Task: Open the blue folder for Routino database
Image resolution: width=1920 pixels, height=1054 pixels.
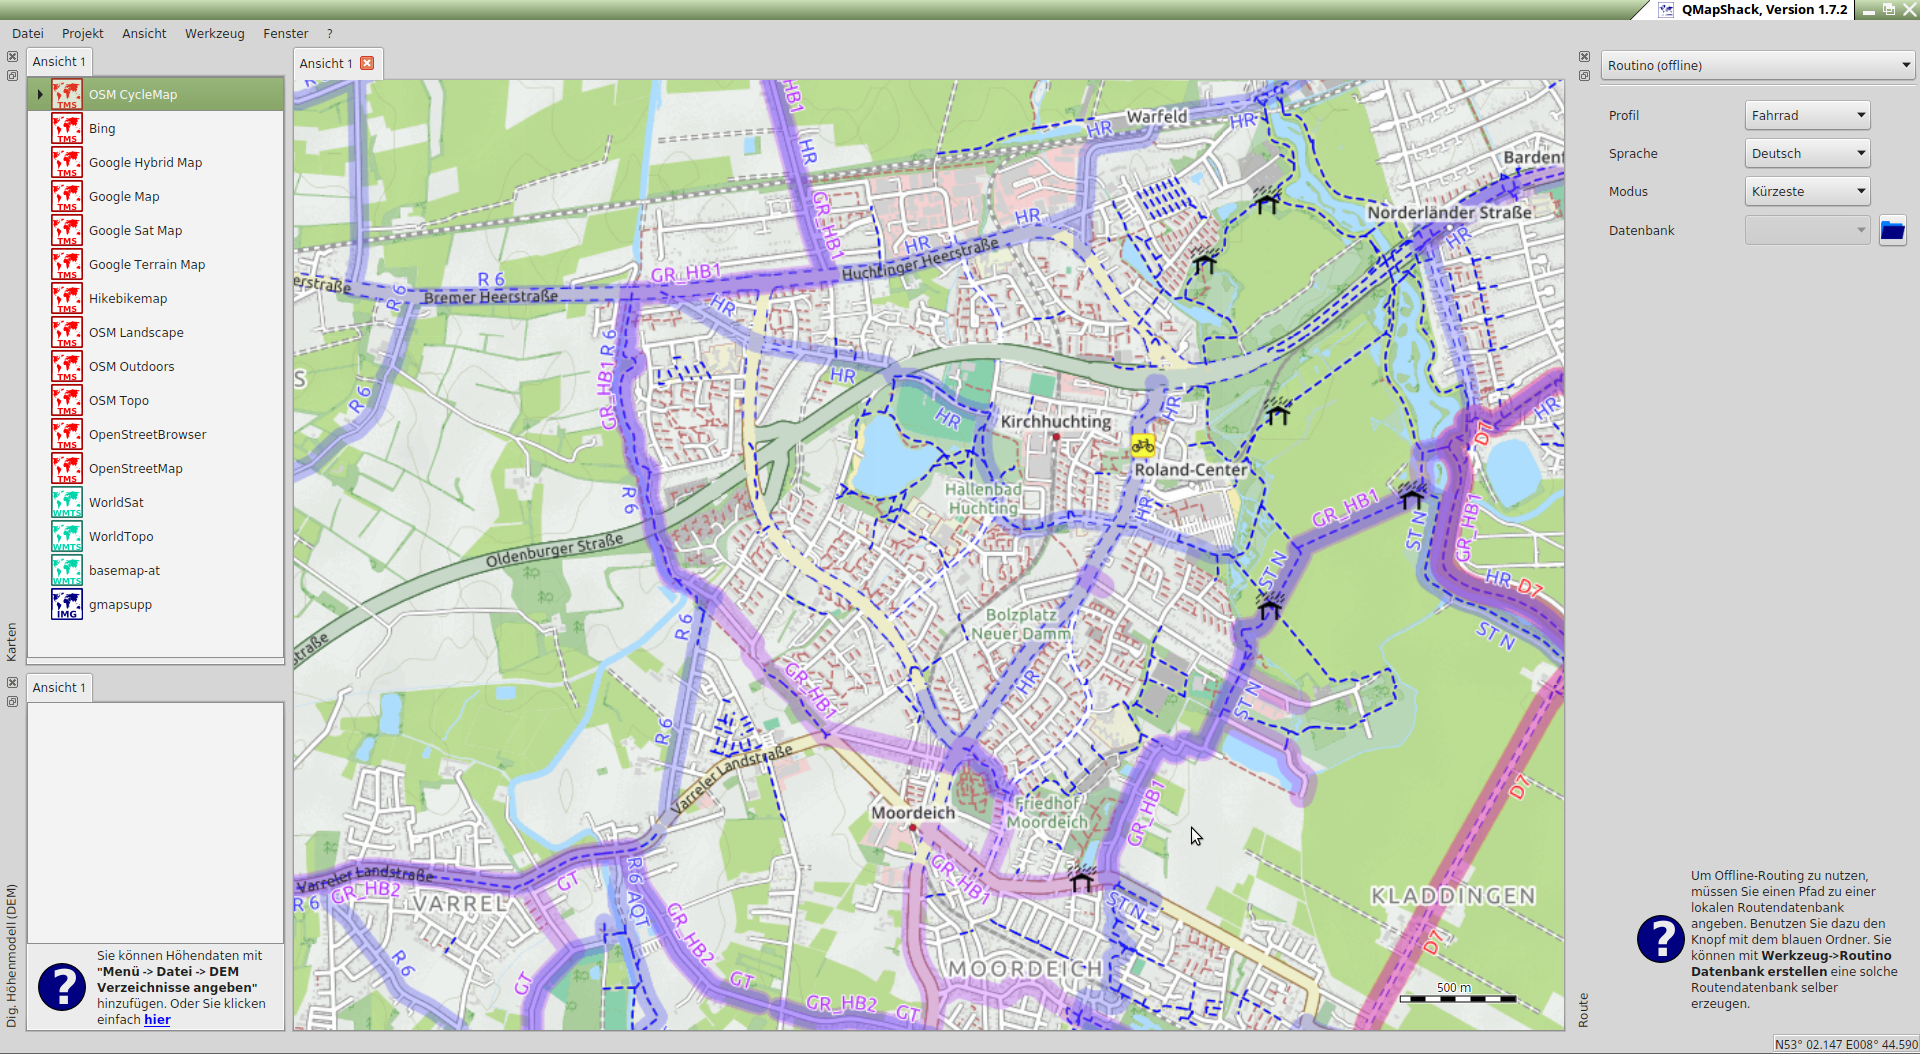Action: pyautogui.click(x=1892, y=230)
